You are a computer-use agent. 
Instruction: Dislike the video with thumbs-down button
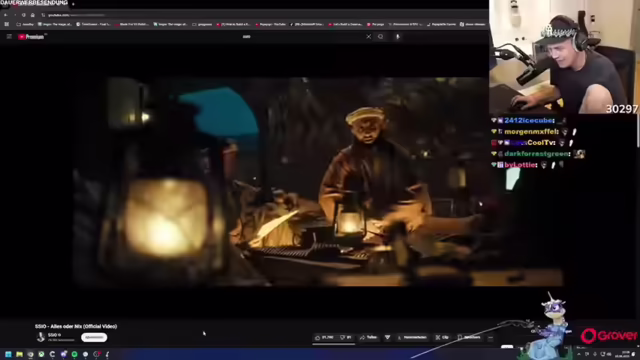345,338
